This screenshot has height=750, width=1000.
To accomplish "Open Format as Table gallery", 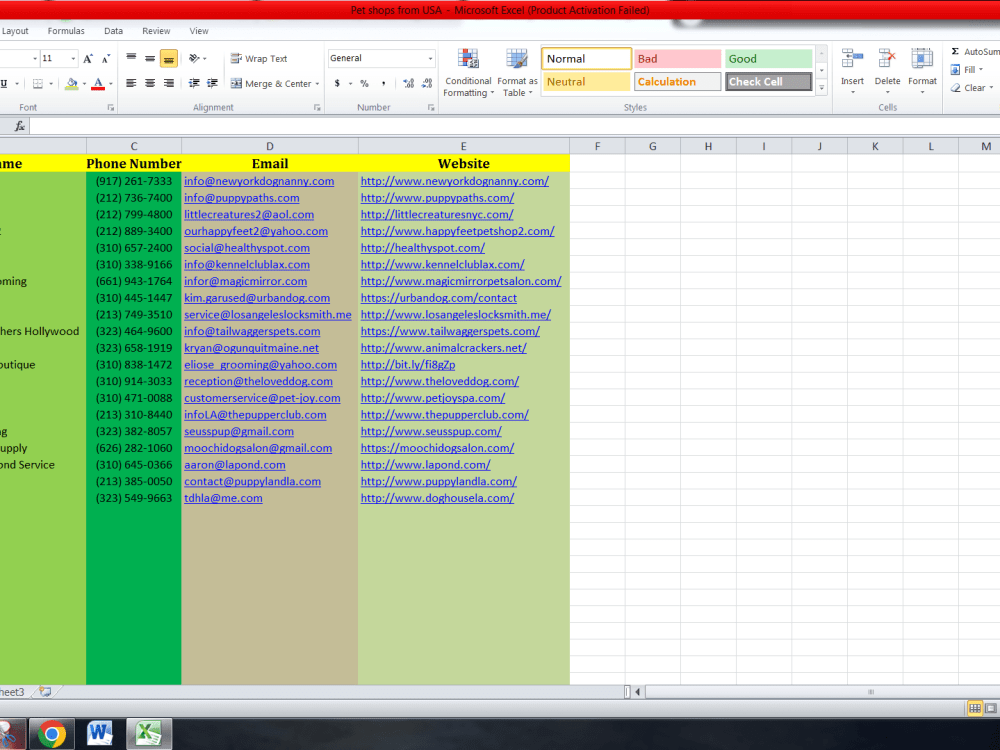I will pyautogui.click(x=517, y=73).
